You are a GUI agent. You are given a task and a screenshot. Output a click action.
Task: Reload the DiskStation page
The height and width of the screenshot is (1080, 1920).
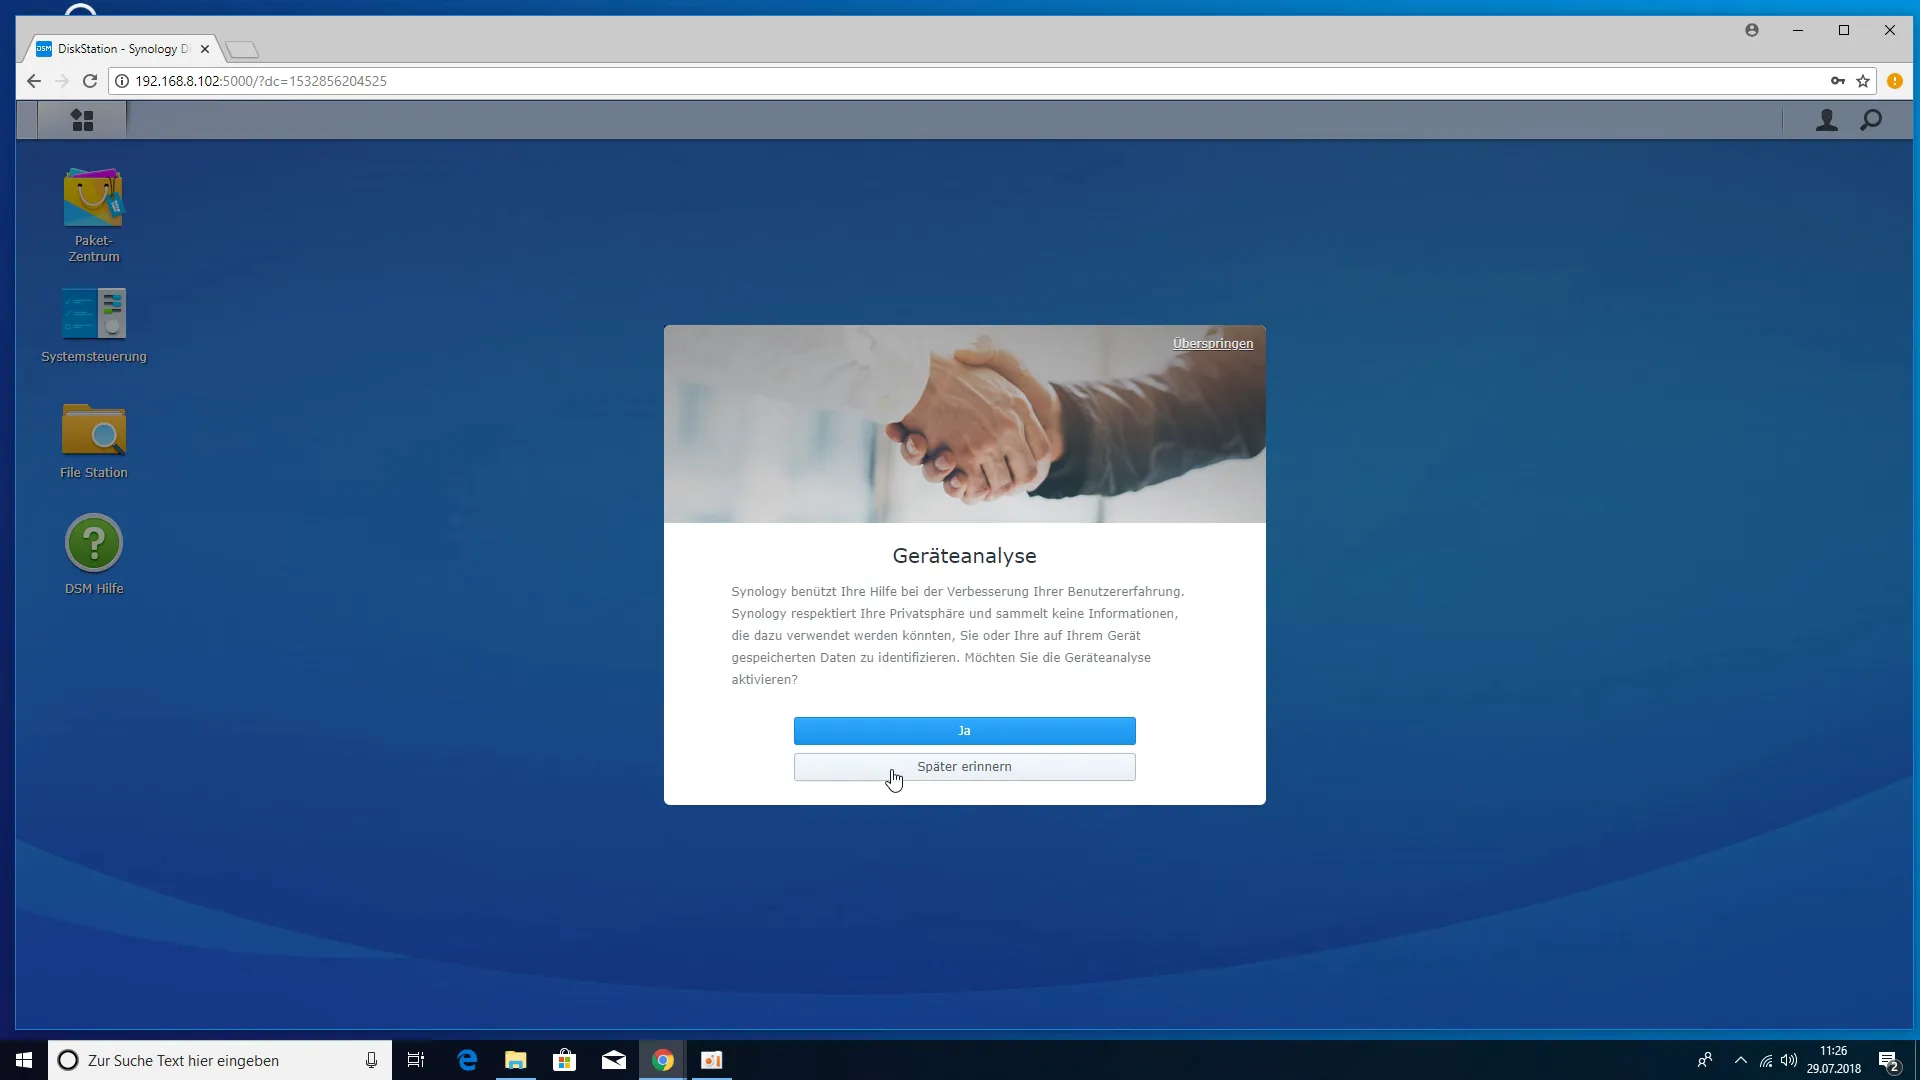point(90,81)
